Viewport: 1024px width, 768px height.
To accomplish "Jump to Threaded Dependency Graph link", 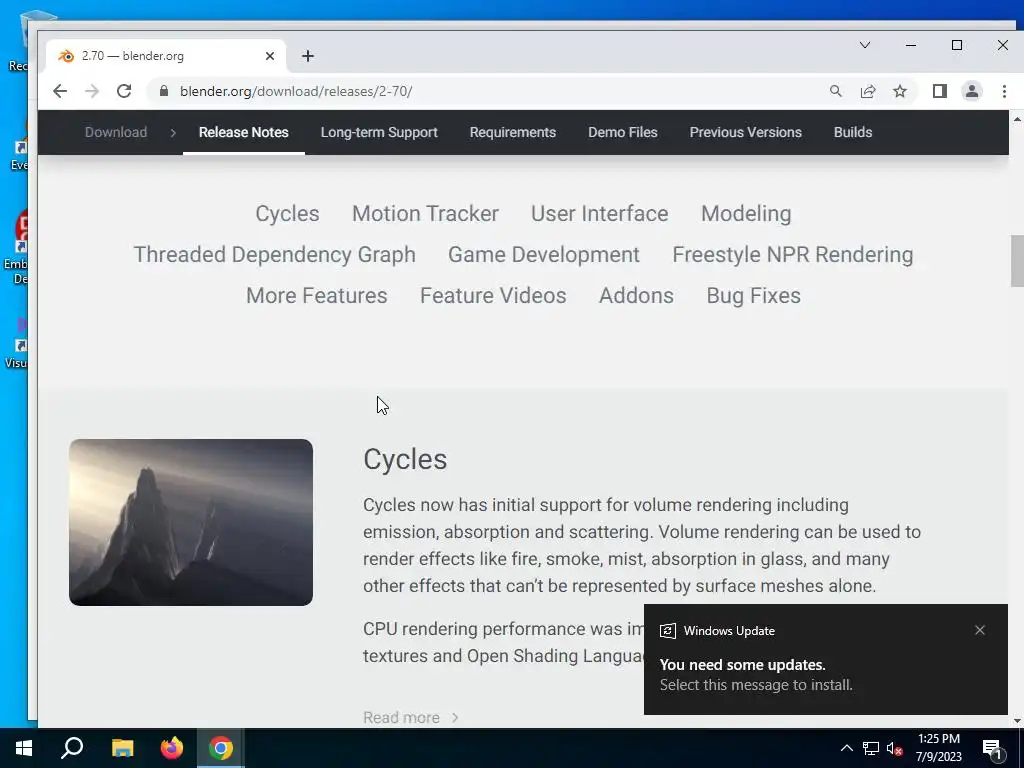I will 274,255.
